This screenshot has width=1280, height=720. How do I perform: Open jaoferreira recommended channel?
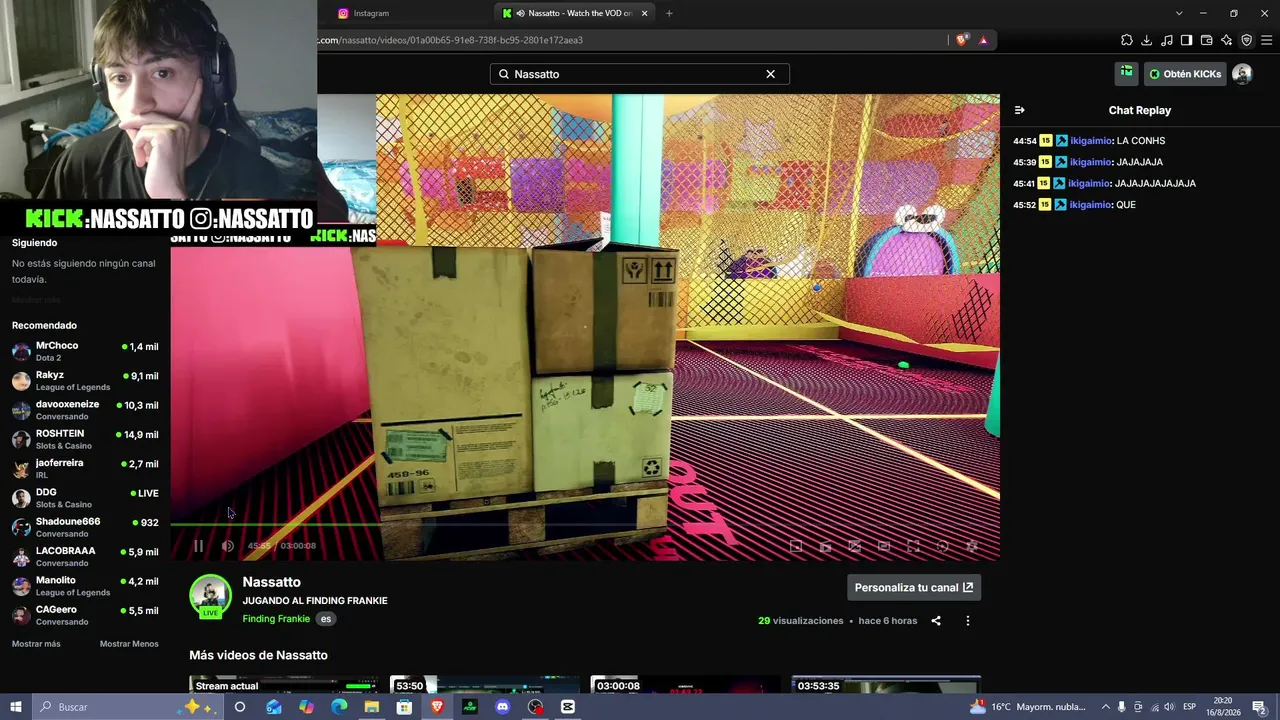(85, 468)
